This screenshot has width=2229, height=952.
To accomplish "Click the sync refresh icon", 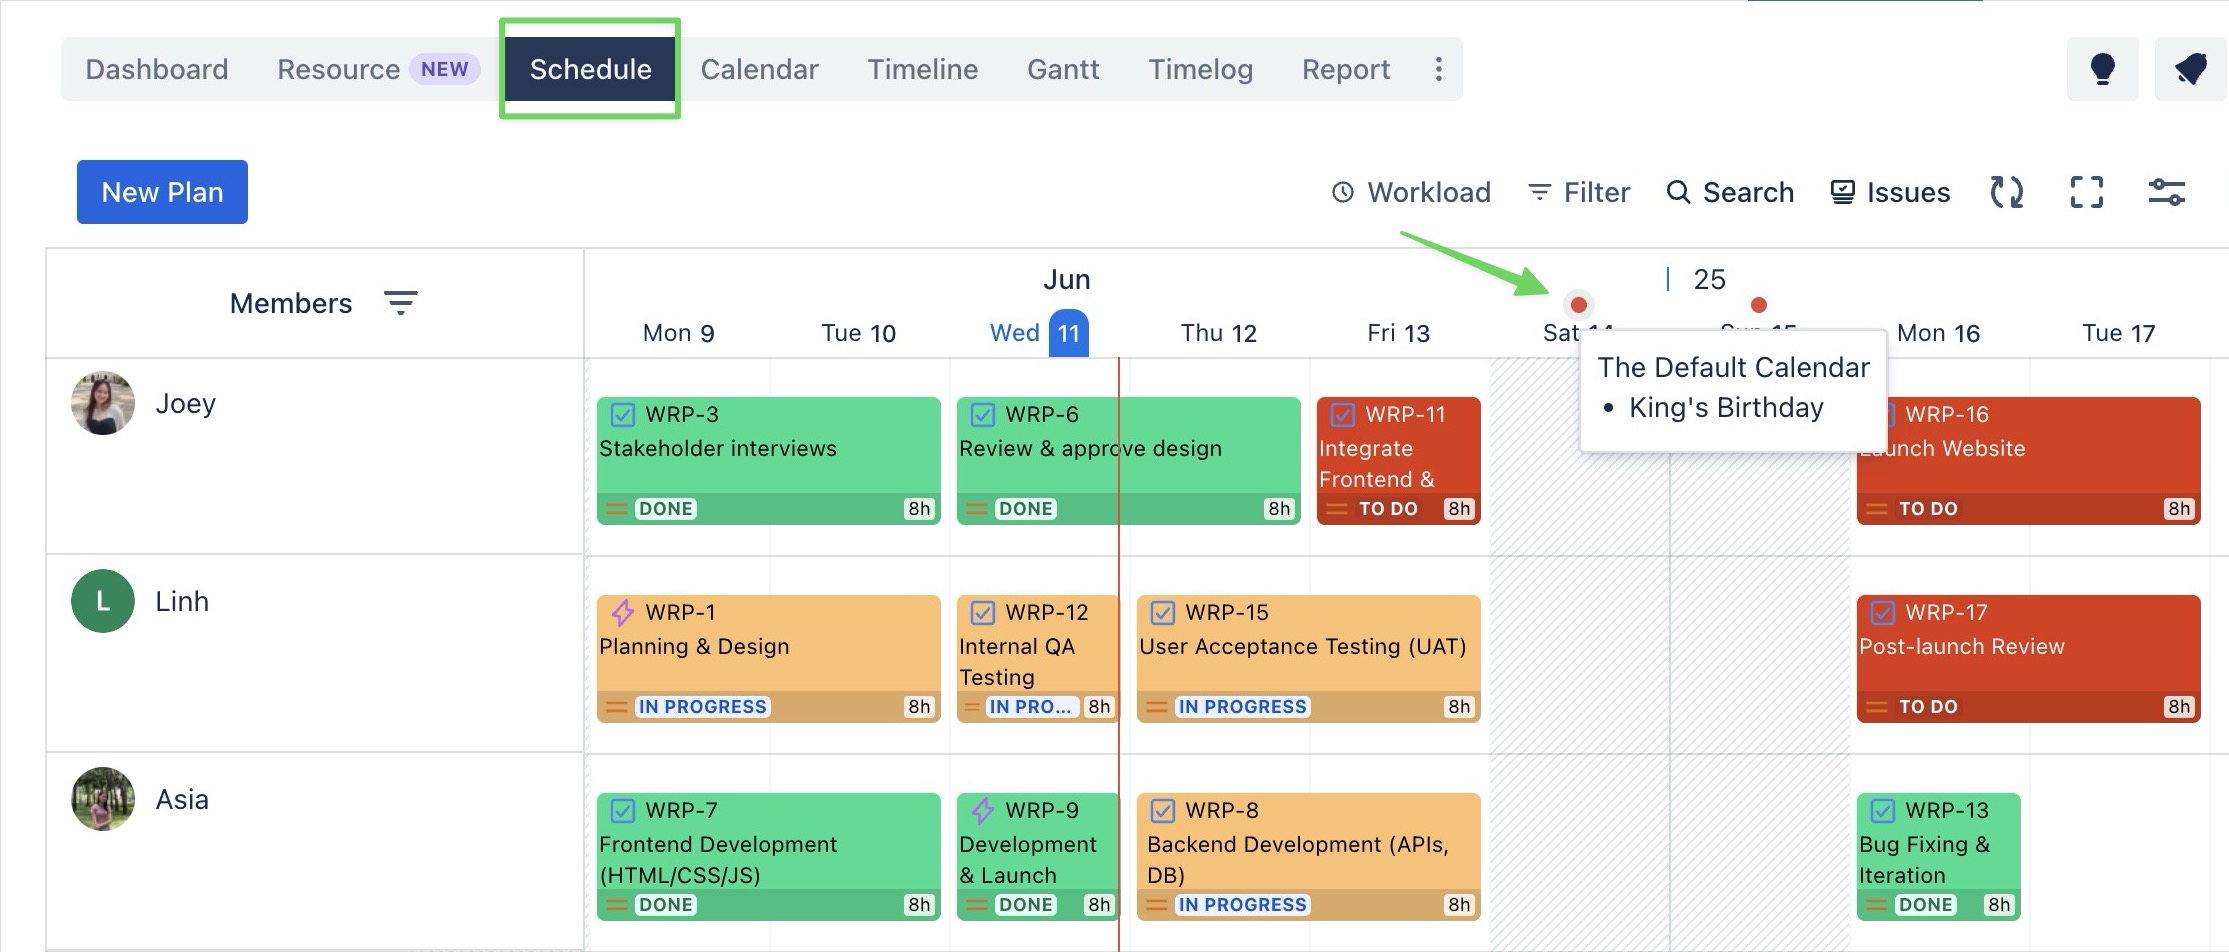I will point(2006,192).
